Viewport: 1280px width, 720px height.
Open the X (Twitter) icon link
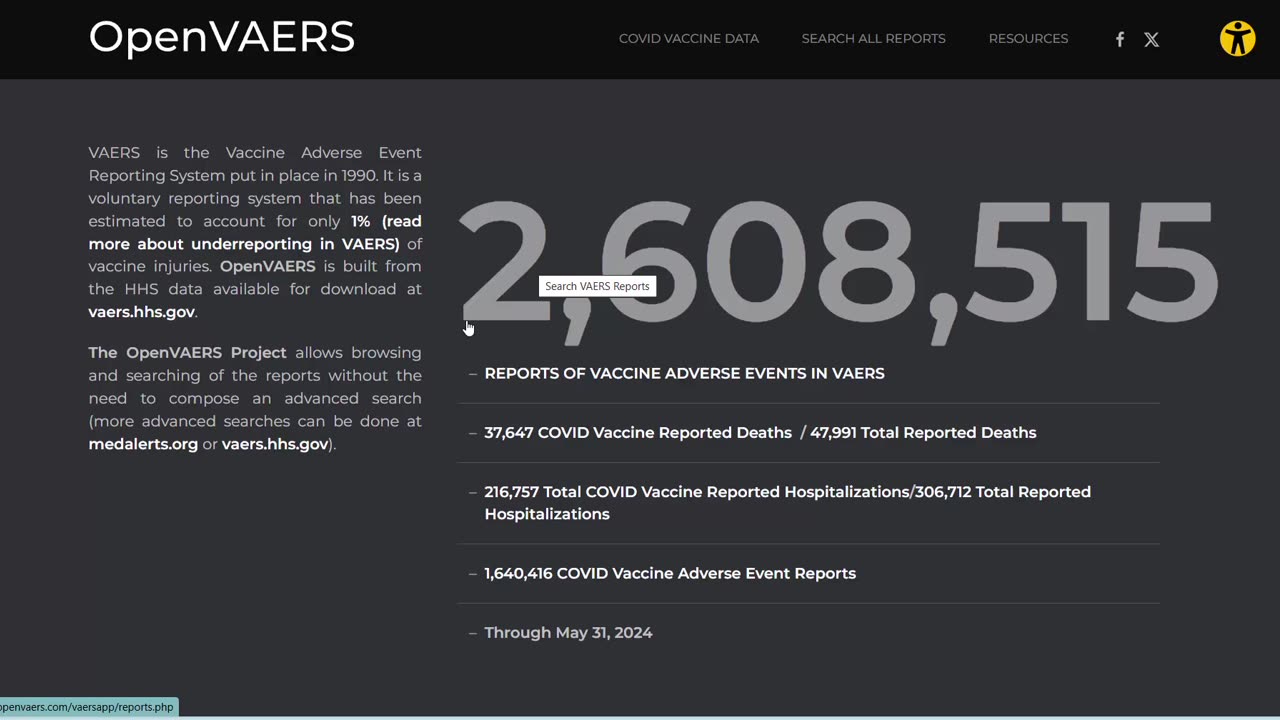1152,39
